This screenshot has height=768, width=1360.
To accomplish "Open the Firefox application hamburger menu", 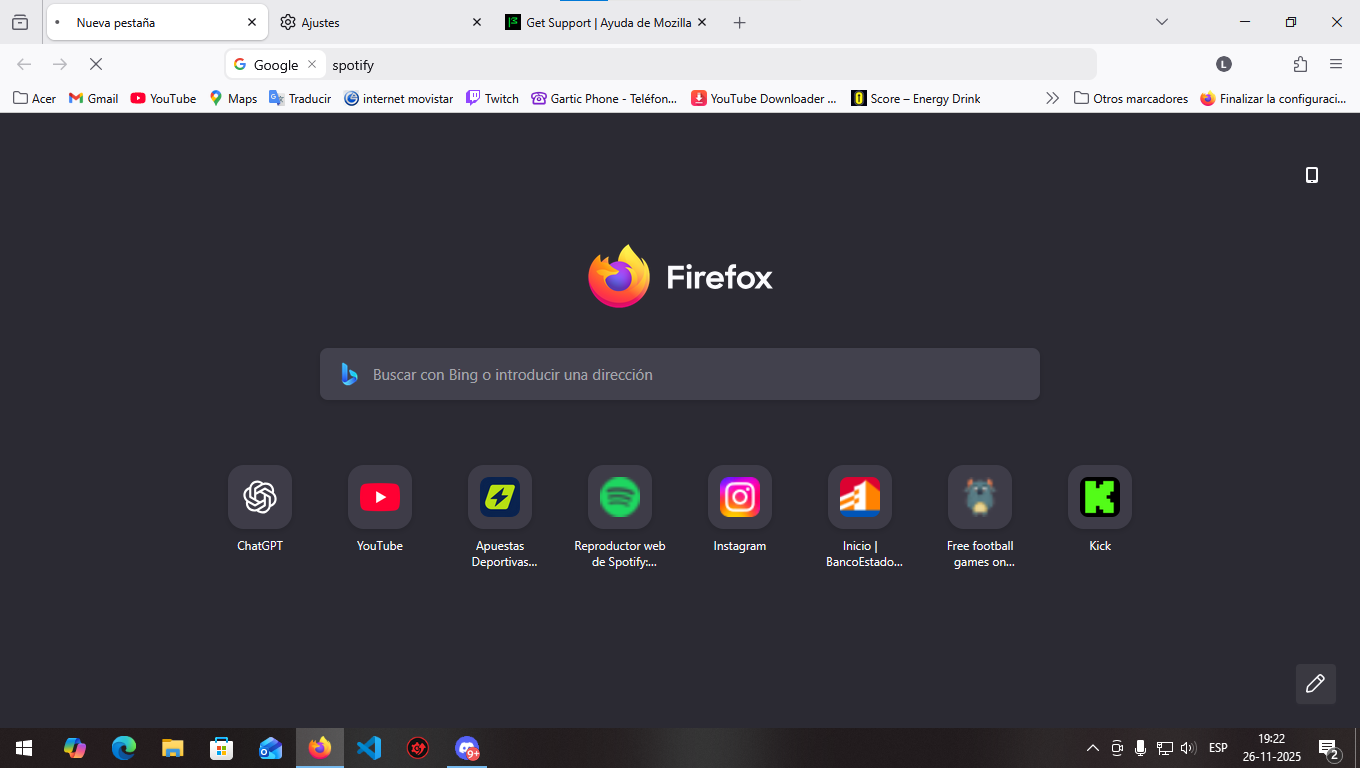I will (x=1336, y=64).
